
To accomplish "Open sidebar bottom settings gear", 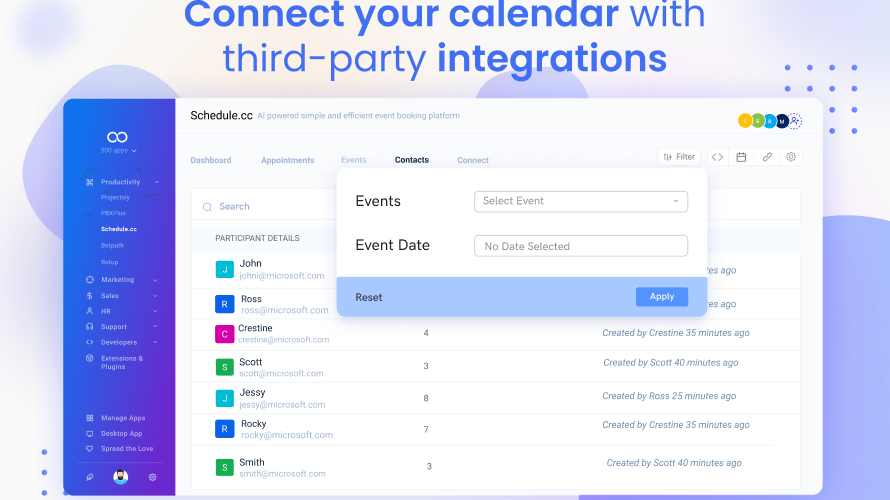I will pos(153,477).
